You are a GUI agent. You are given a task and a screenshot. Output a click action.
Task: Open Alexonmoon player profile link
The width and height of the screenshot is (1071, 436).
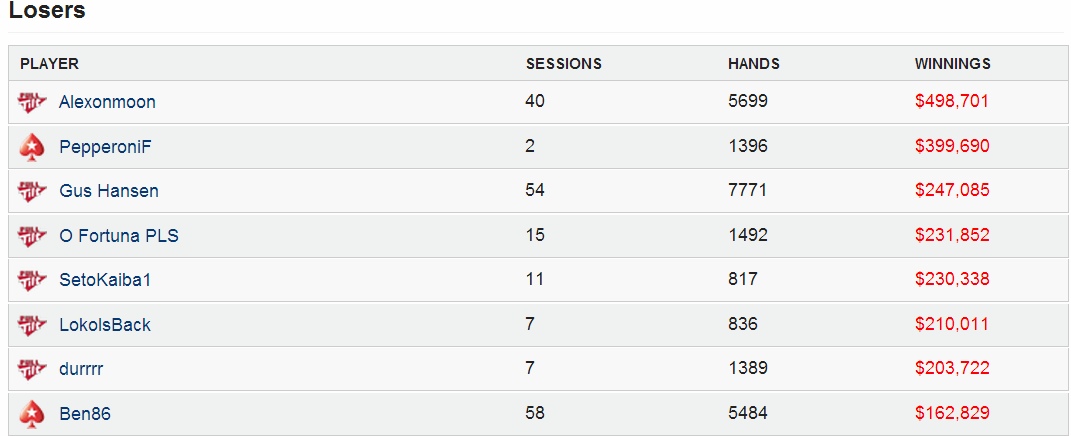107,102
